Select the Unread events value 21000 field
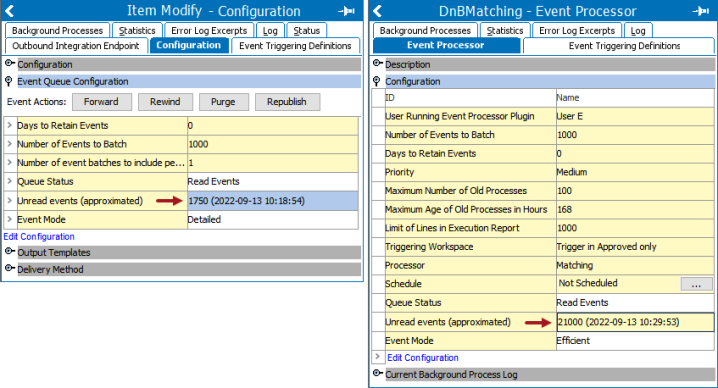 [635, 322]
